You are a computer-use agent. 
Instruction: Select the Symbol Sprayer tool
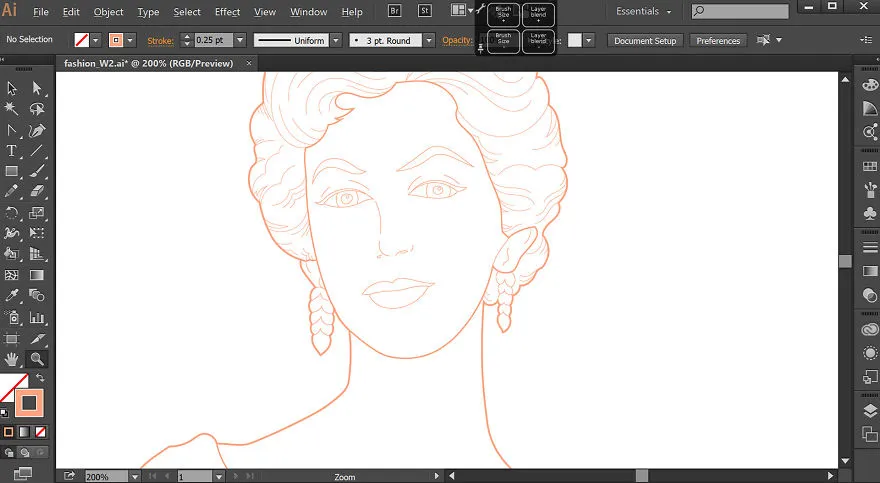point(12,318)
